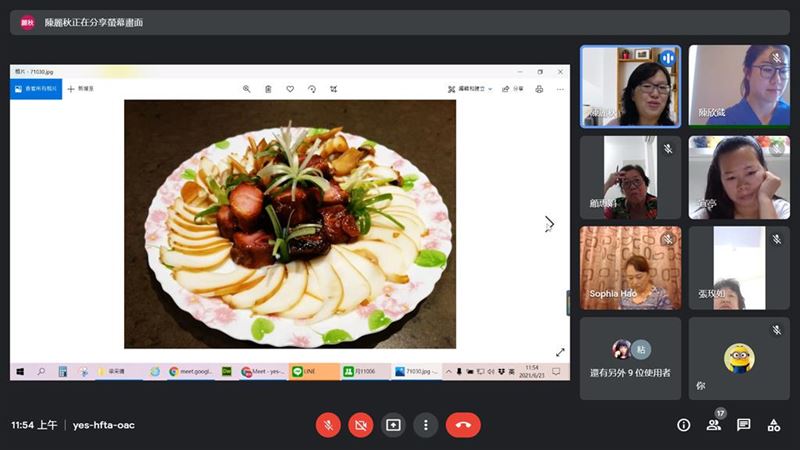Image resolution: width=800 pixels, height=450 pixels.
Task: Open the Windows Start button in shared screen
Action: click(20, 371)
